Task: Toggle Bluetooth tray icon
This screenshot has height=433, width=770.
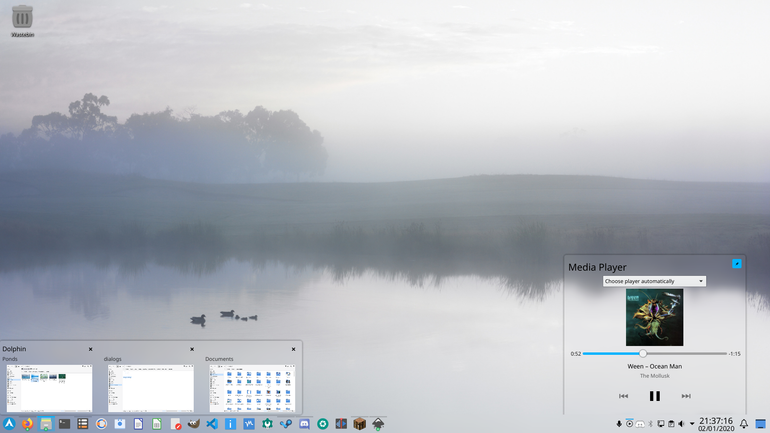Action: click(651, 424)
